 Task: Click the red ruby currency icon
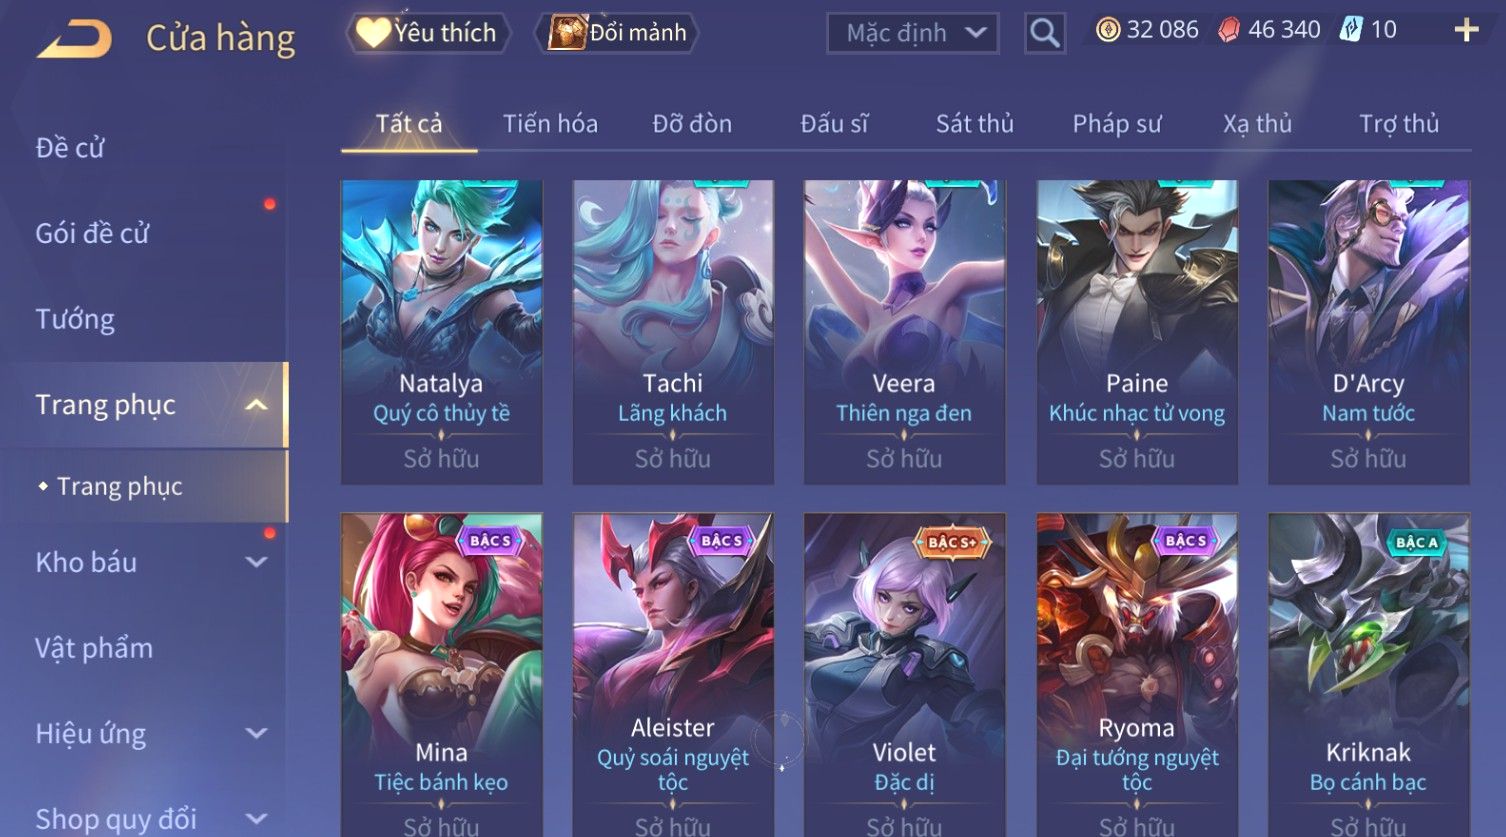1229,30
